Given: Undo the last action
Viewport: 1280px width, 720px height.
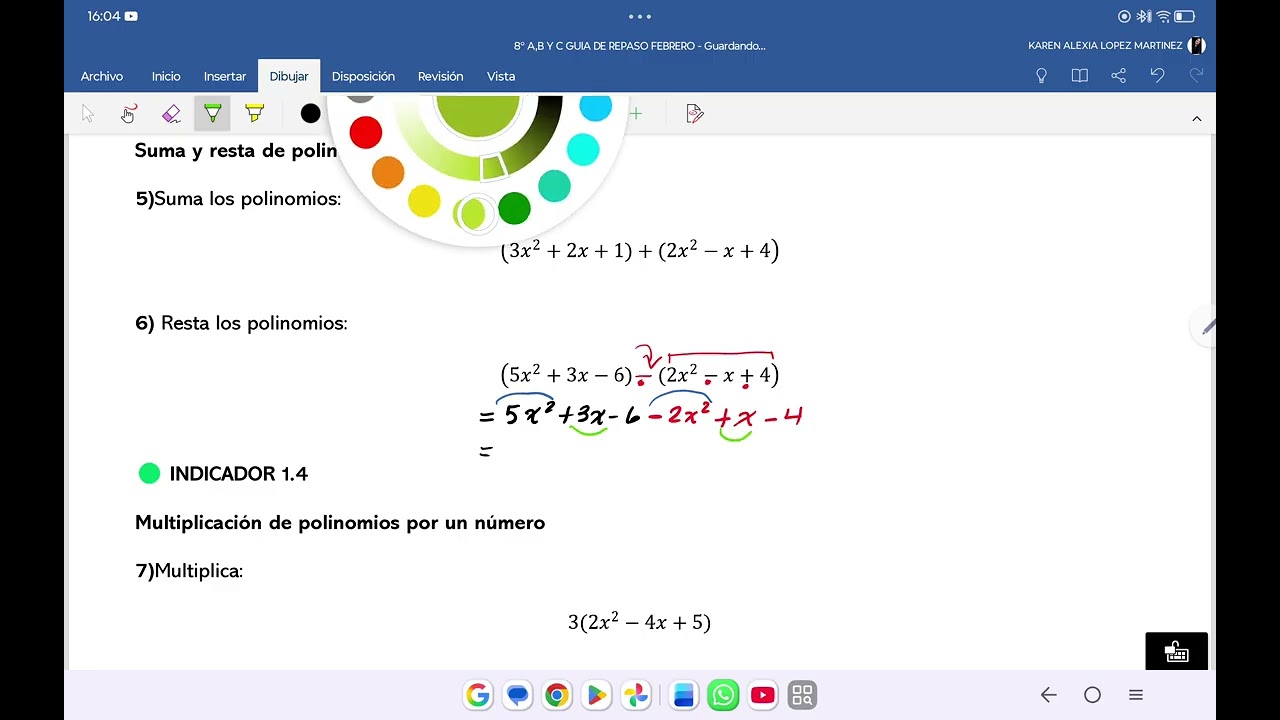Looking at the screenshot, I should coord(1157,76).
